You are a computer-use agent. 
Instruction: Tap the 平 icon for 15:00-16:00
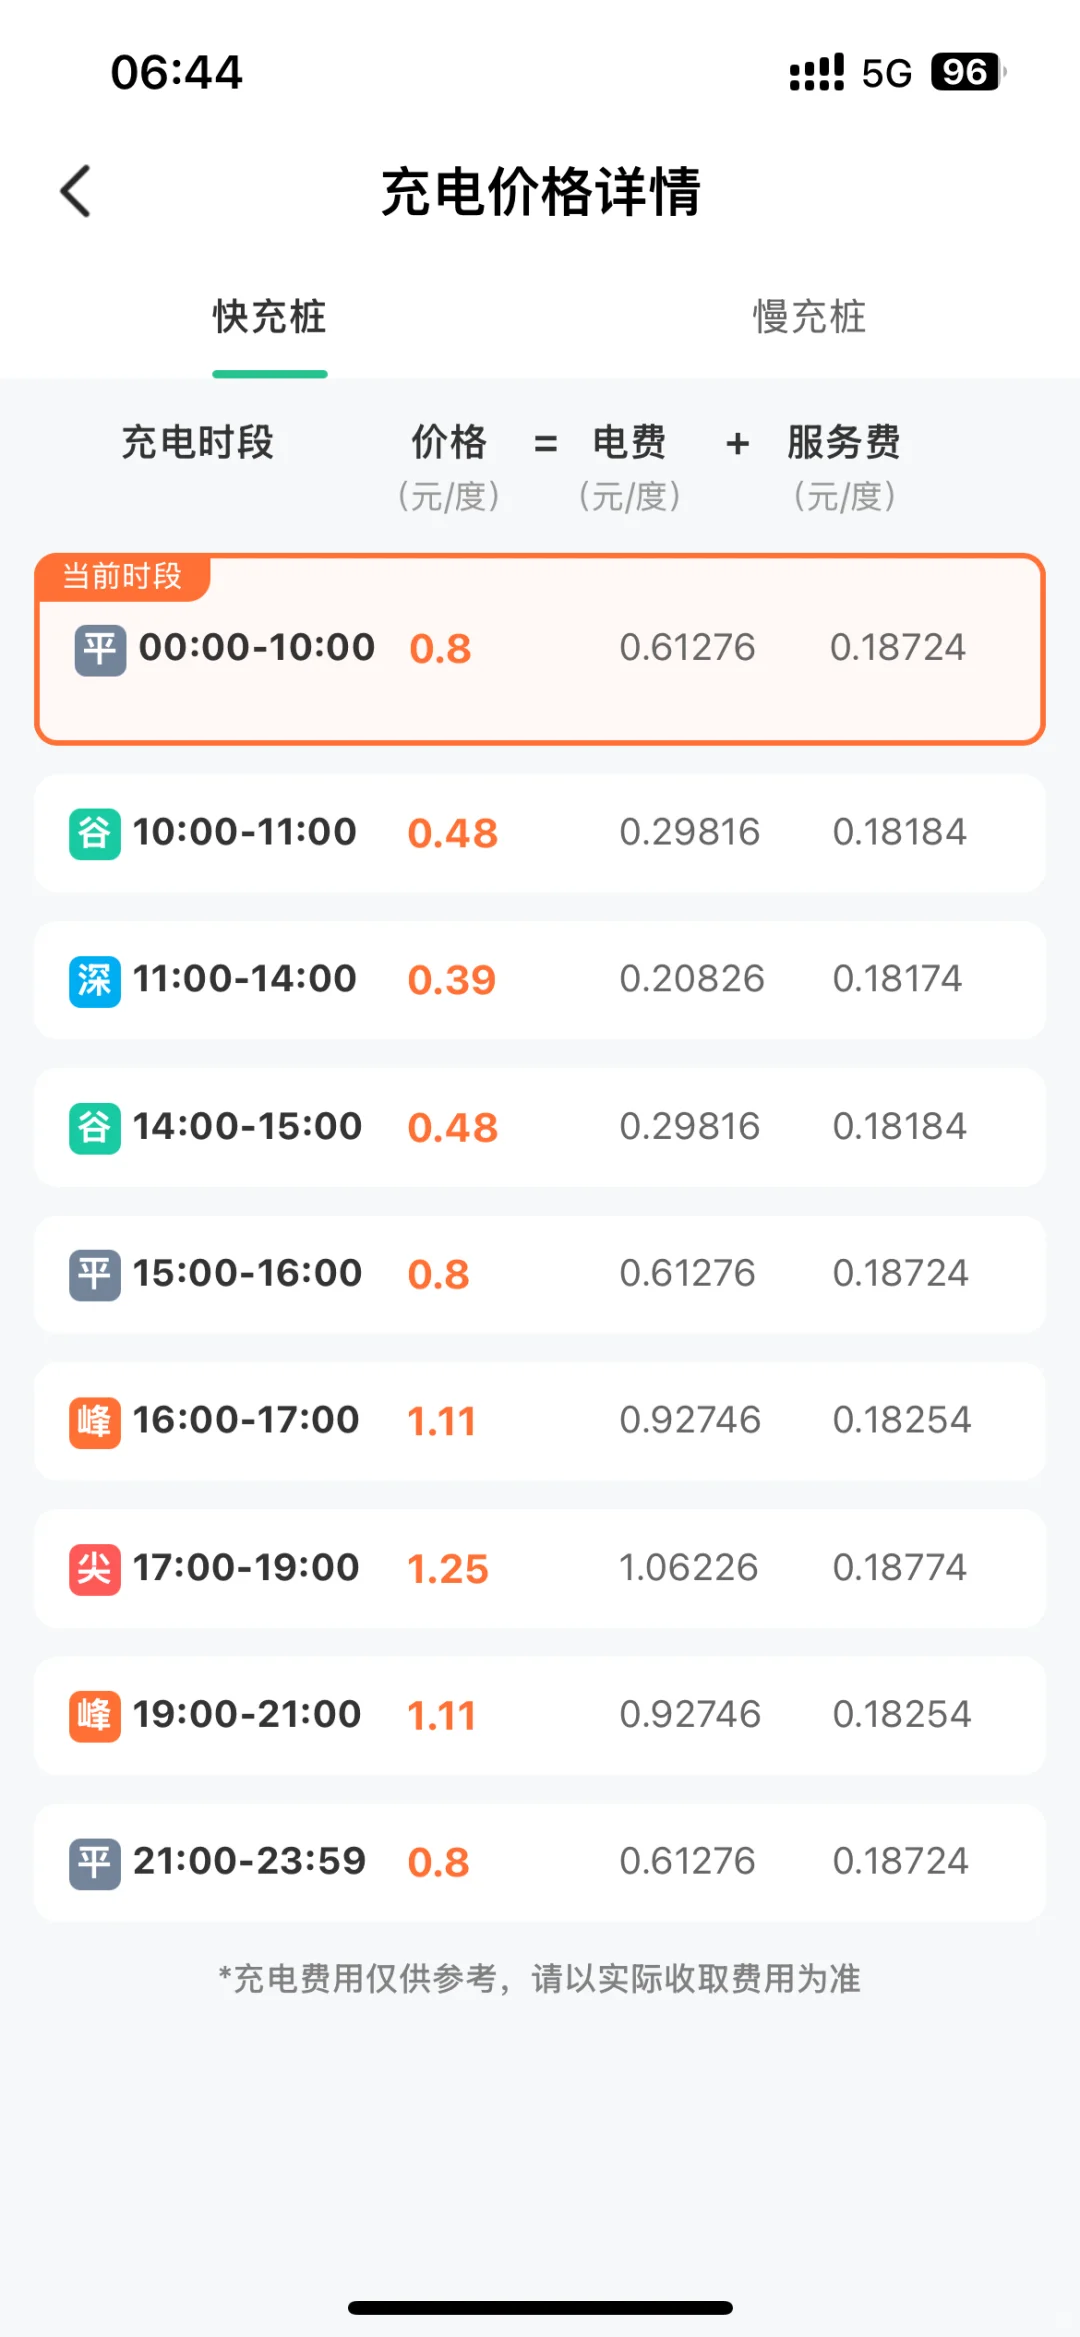click(94, 1274)
